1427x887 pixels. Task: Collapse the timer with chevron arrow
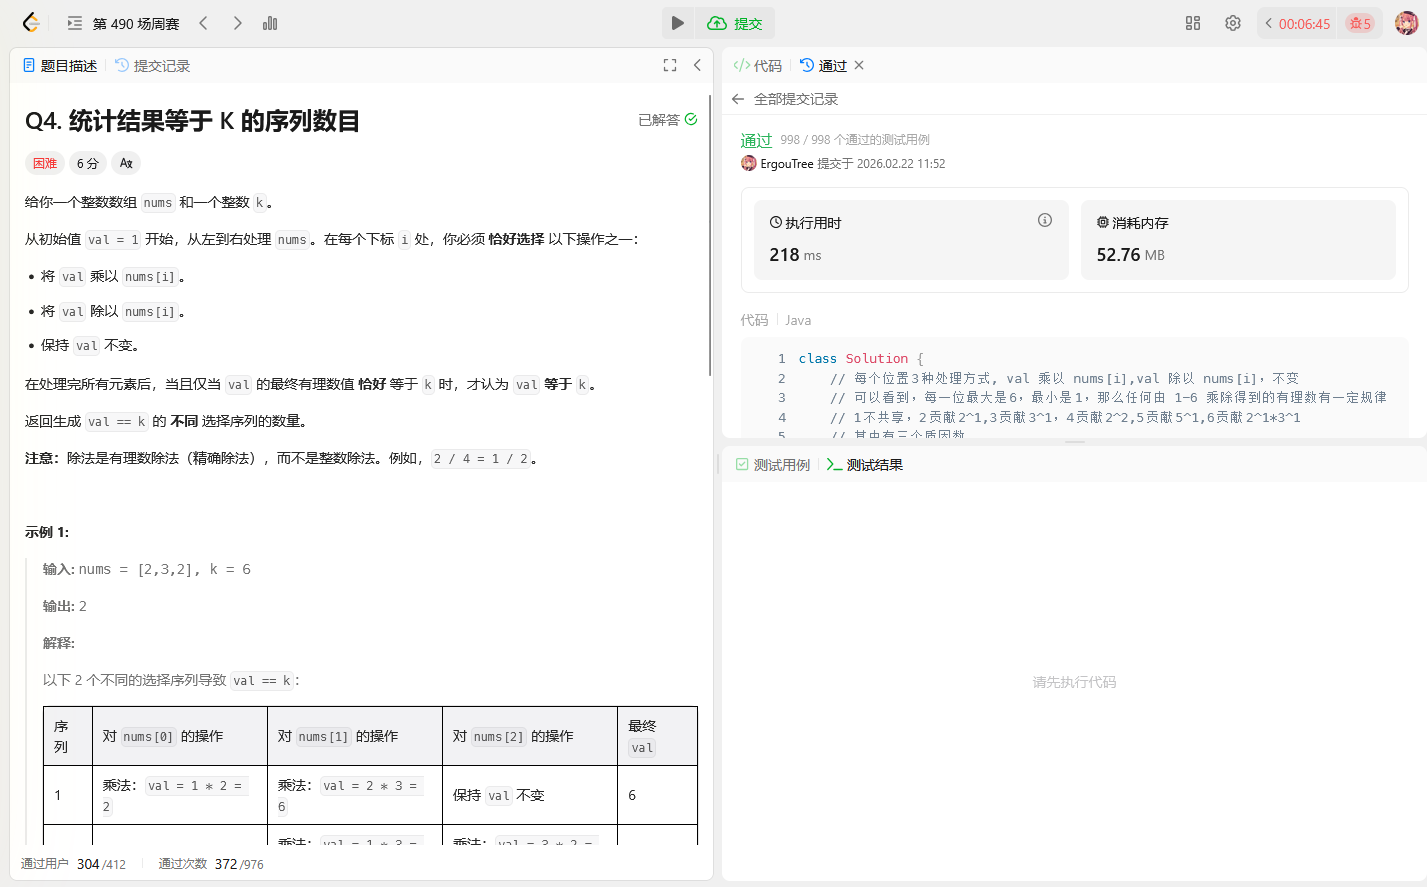tap(1269, 23)
